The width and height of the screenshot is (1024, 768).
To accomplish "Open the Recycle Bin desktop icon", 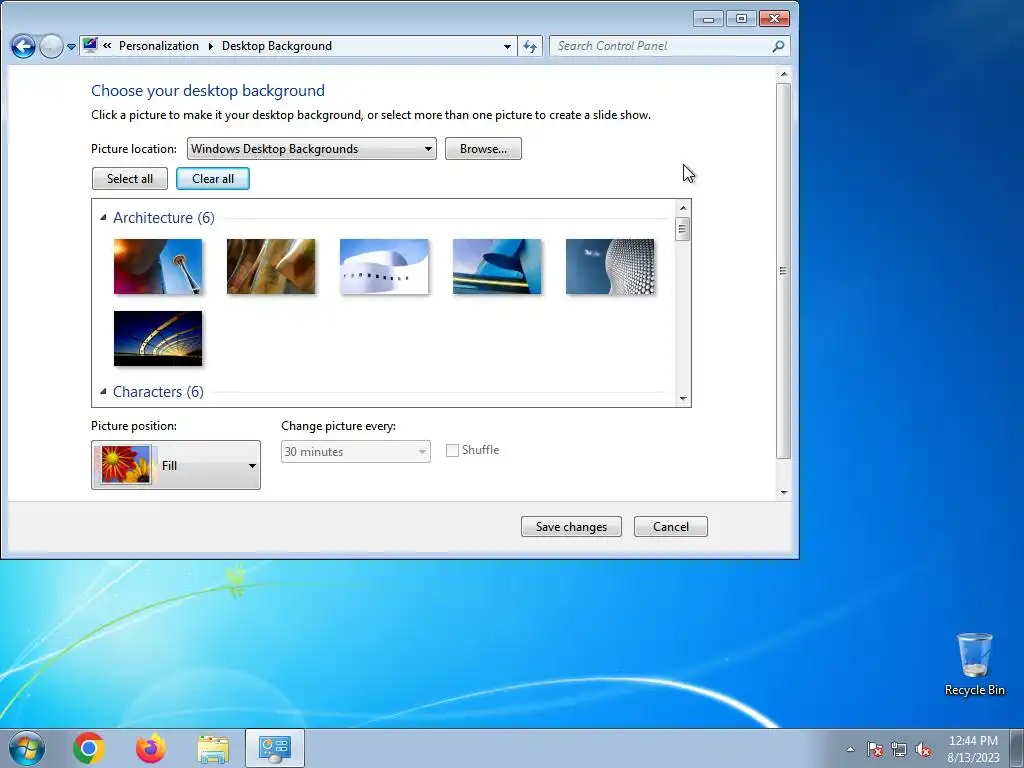I will tap(974, 664).
